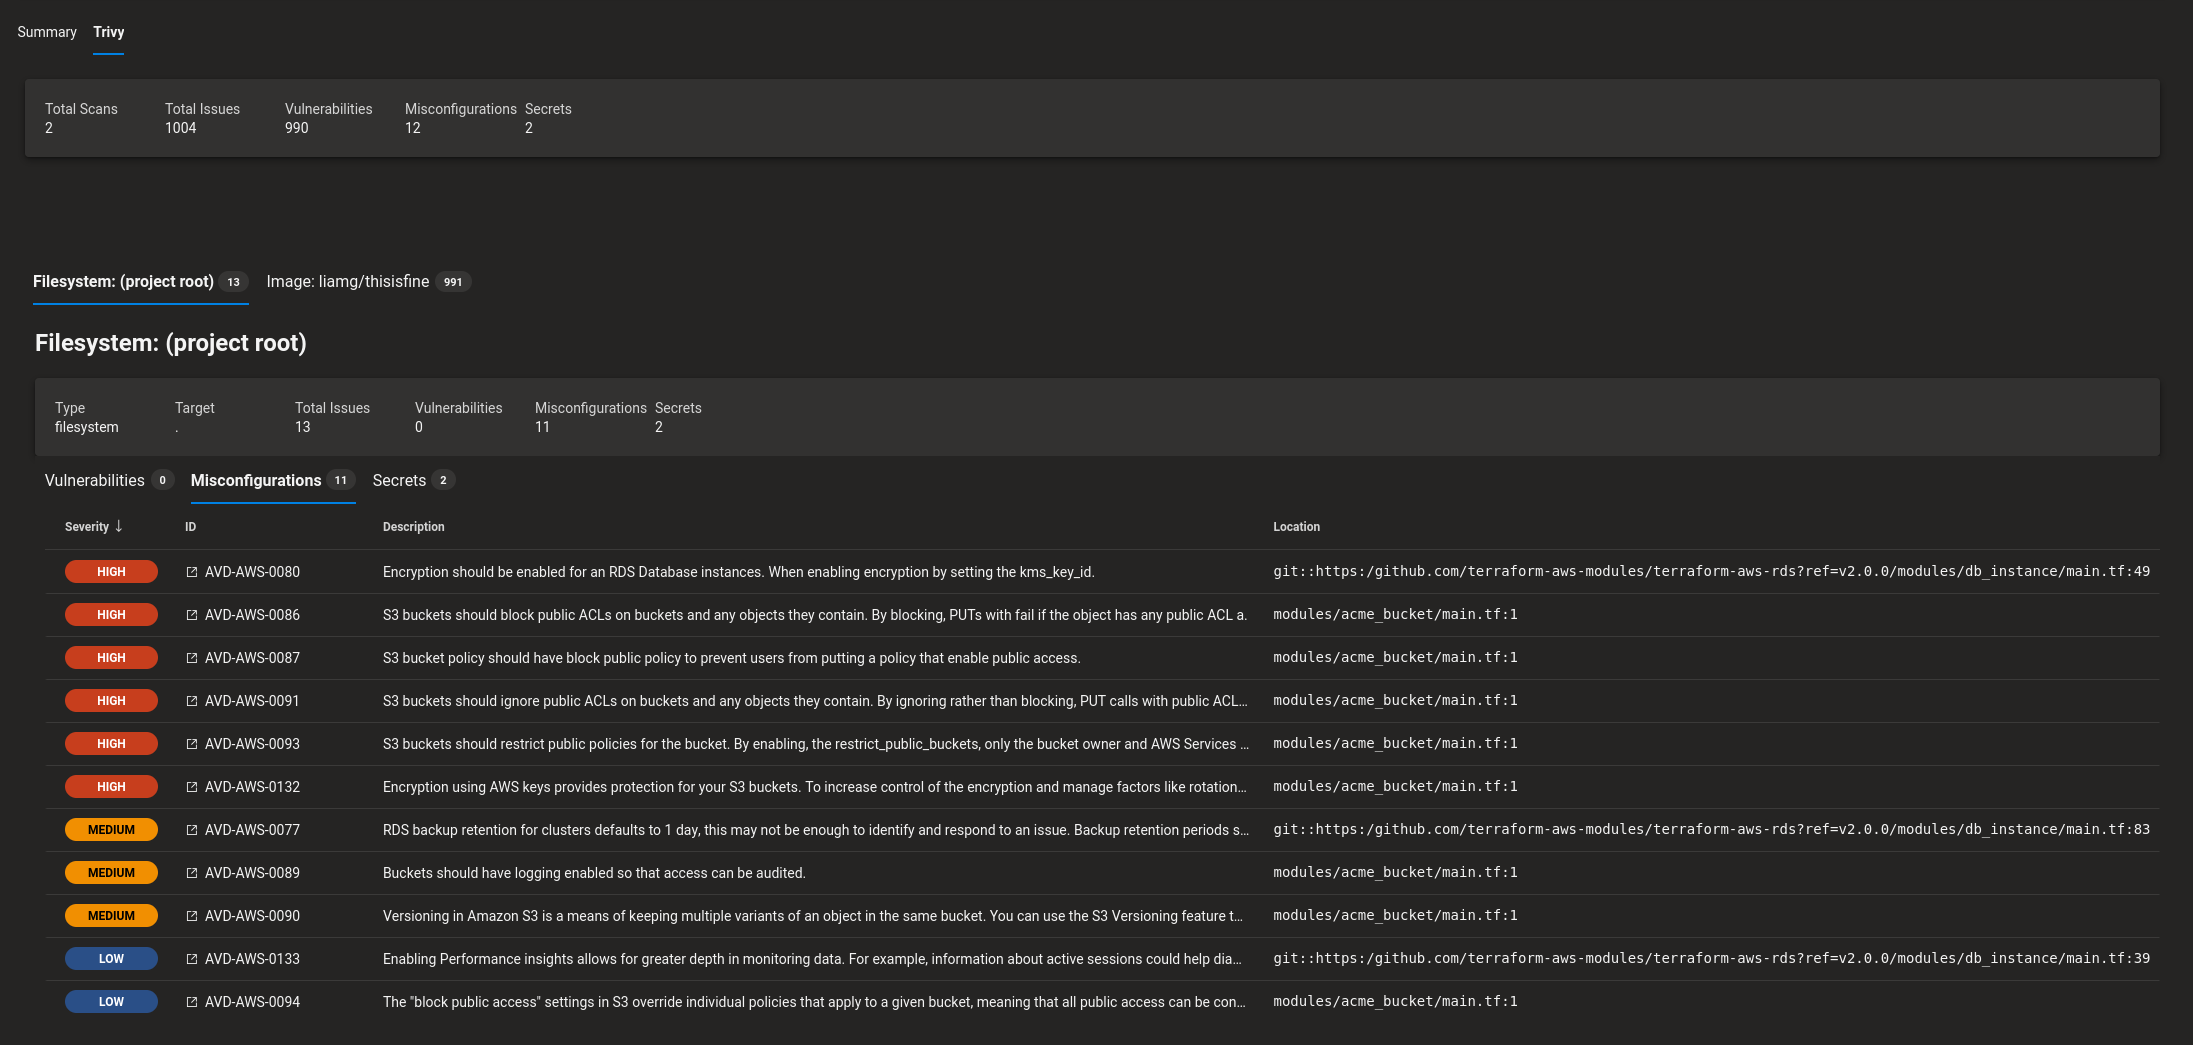Switch to the Summary tab

[x=47, y=32]
